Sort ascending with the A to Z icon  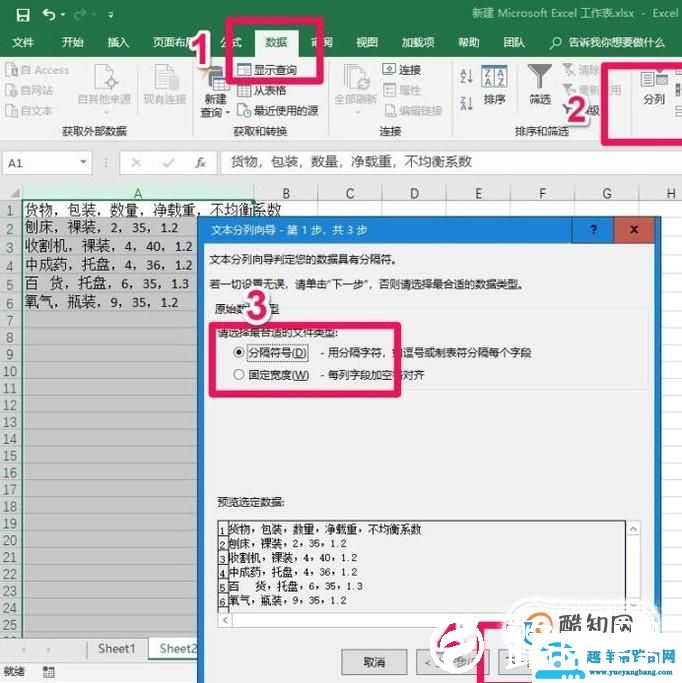(x=466, y=76)
